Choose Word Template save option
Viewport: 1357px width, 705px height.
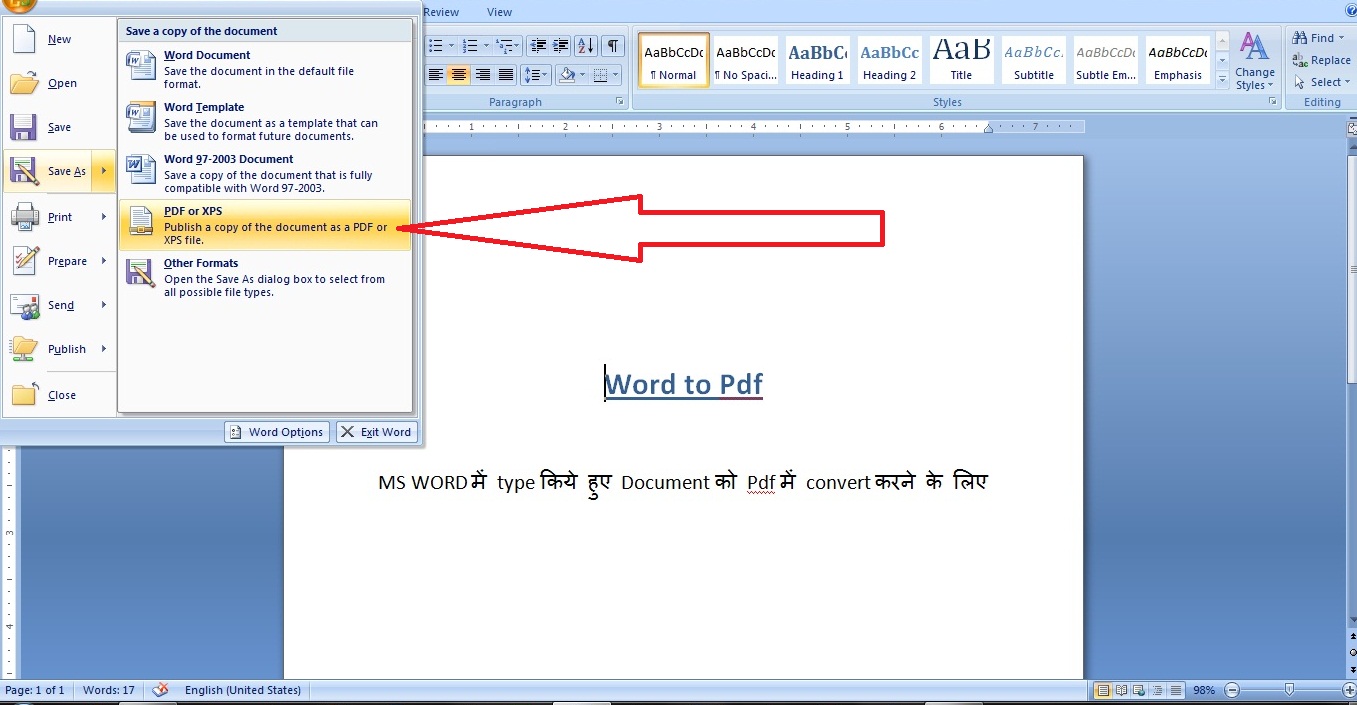264,121
